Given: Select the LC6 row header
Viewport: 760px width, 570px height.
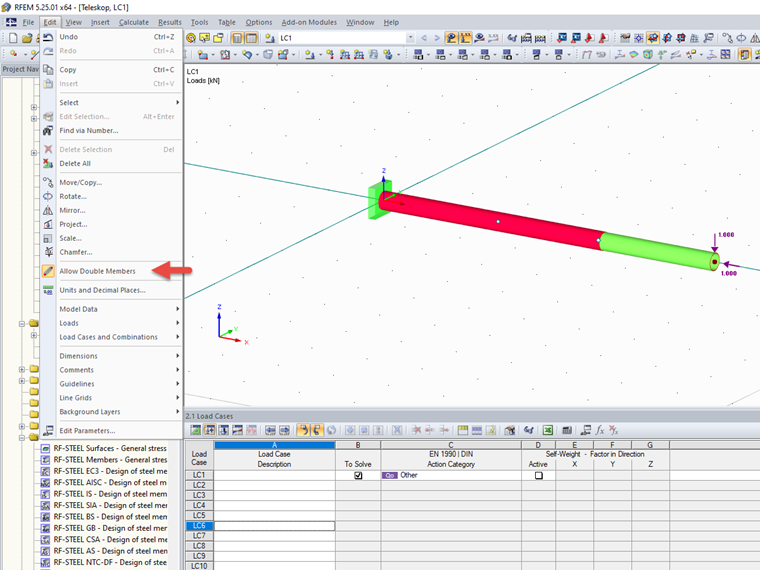Looking at the screenshot, I should [199, 526].
